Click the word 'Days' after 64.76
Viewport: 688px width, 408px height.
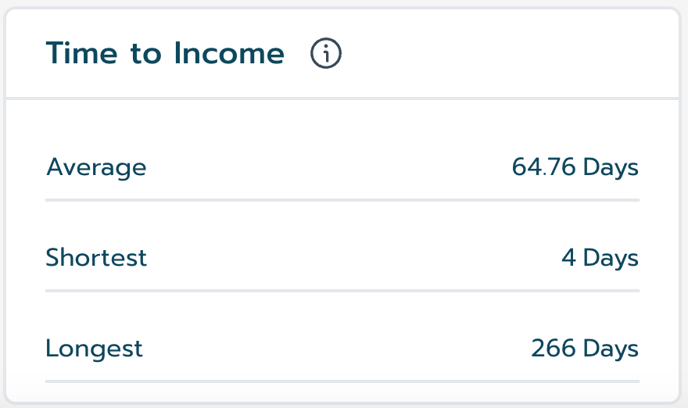pyautogui.click(x=611, y=168)
